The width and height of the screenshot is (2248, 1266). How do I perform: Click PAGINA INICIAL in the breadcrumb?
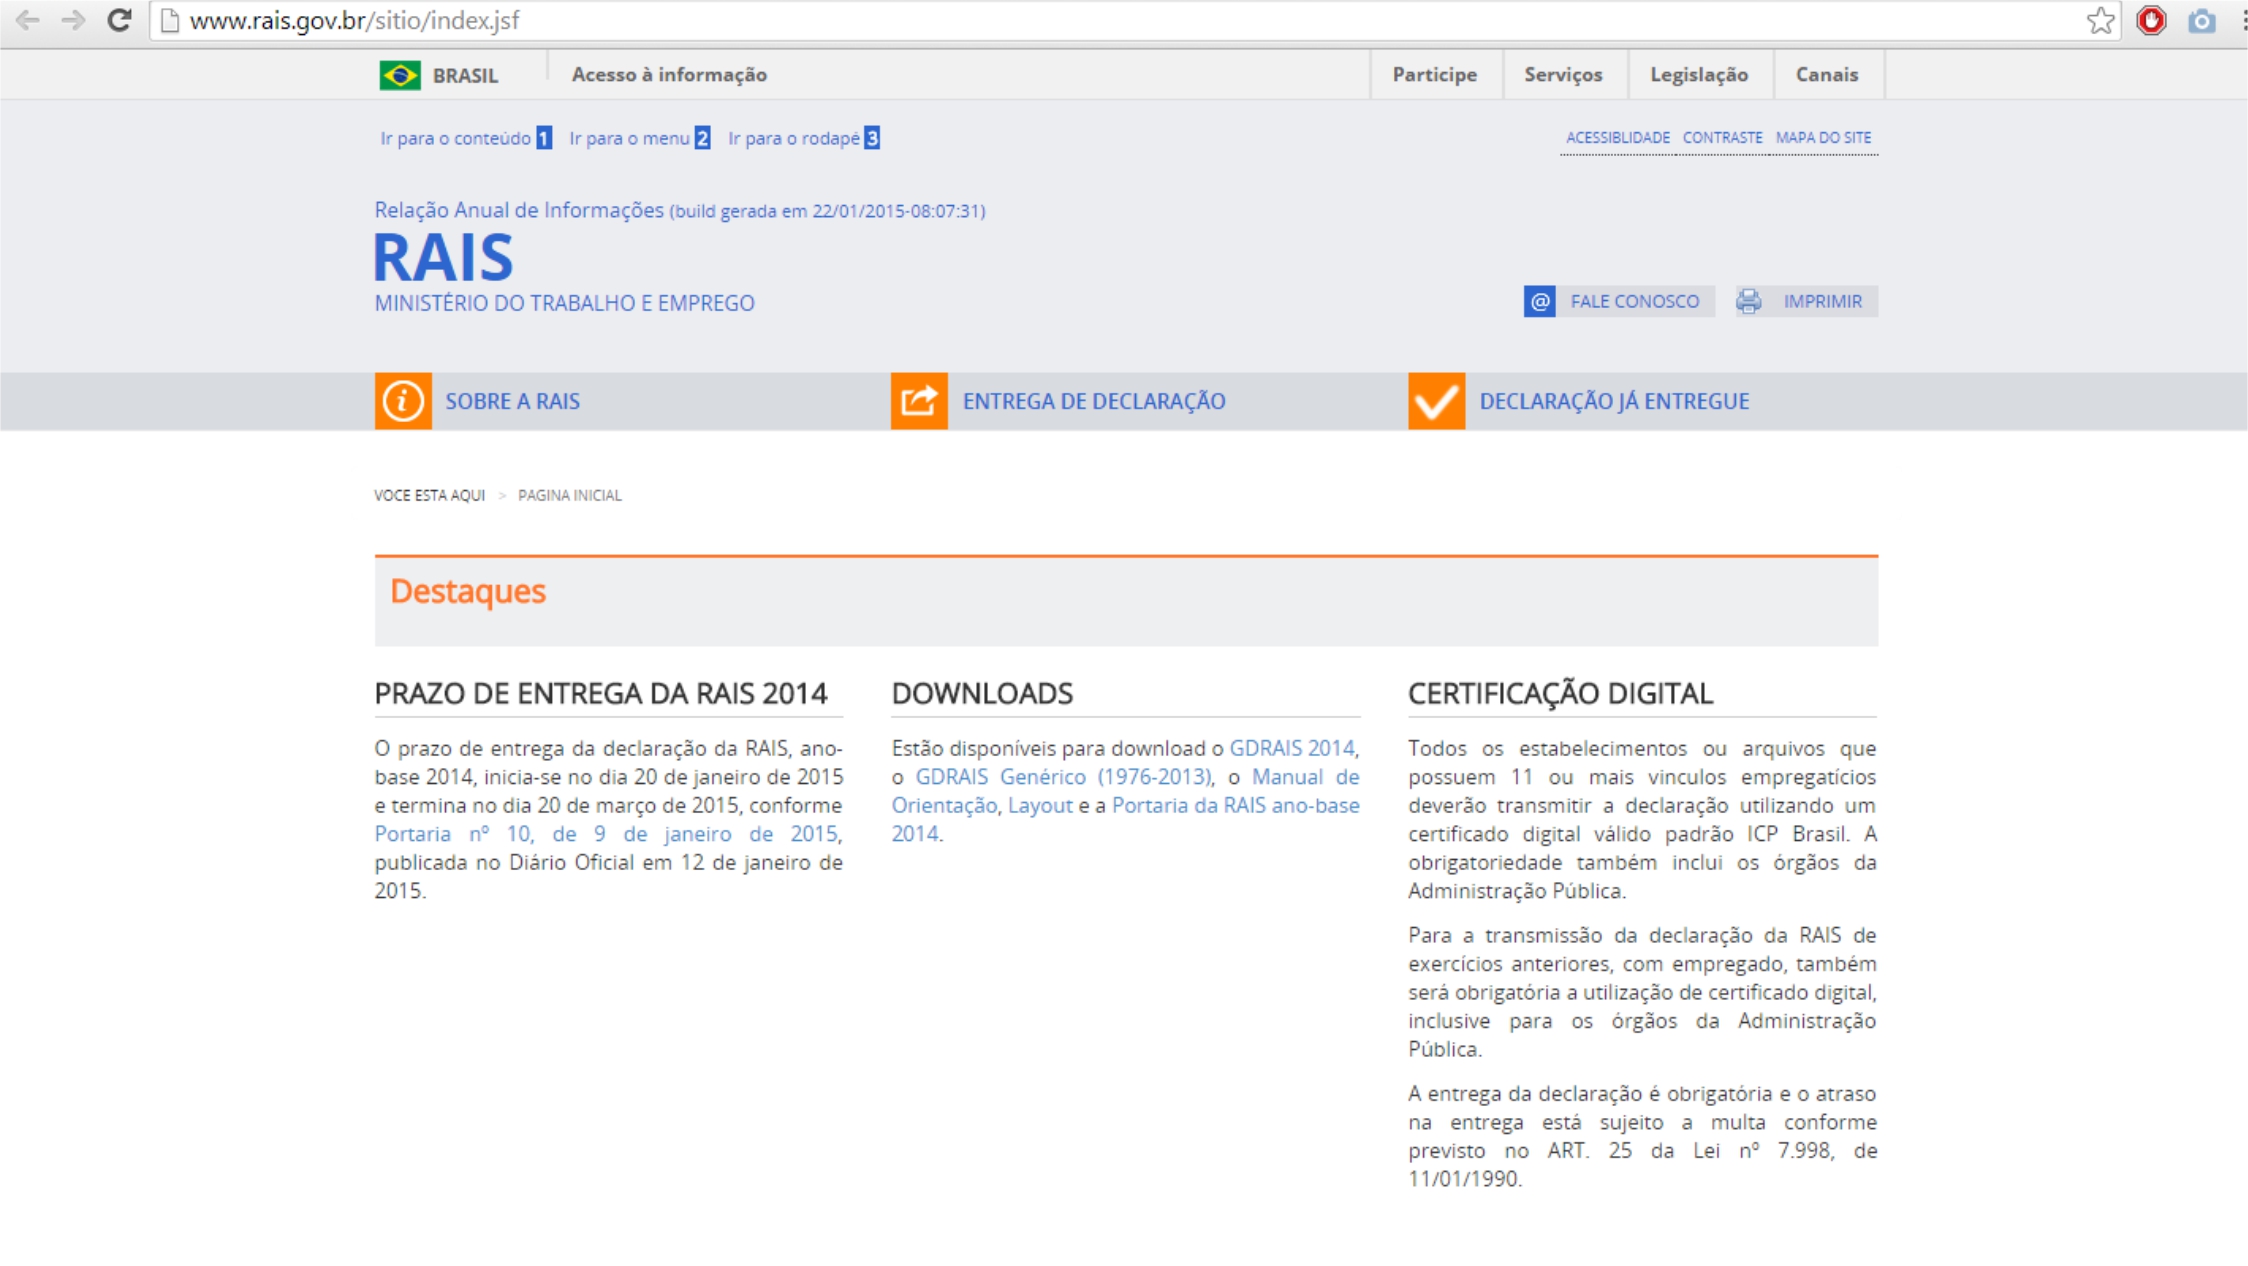570,495
